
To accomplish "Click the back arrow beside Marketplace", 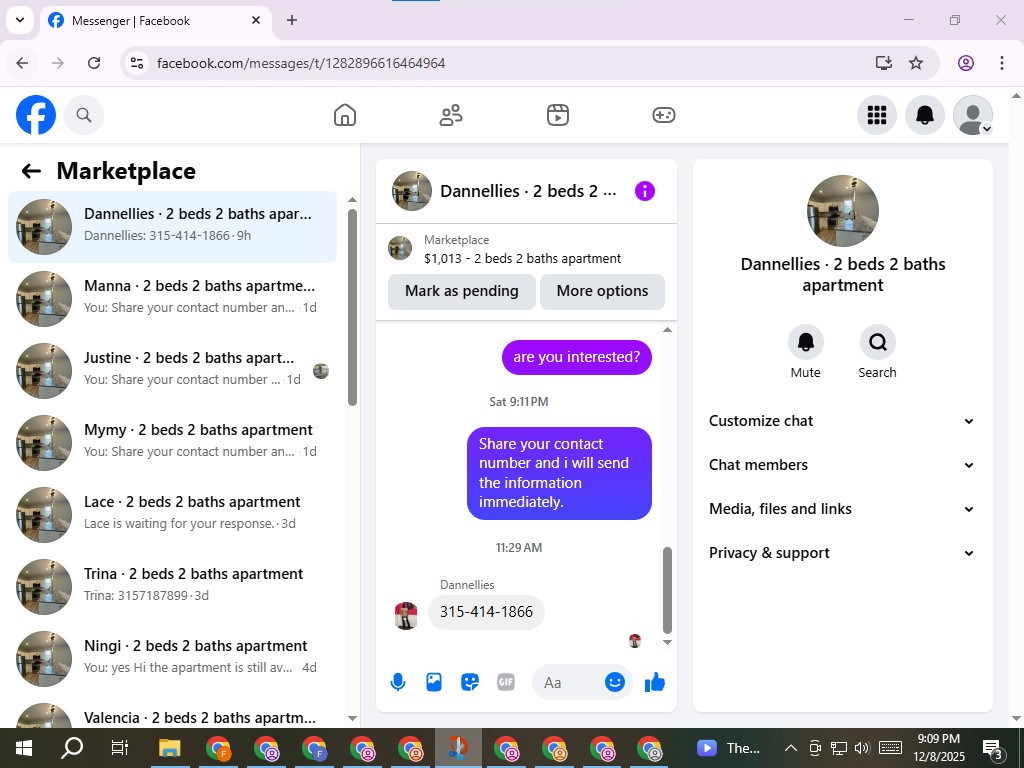I will tap(31, 171).
